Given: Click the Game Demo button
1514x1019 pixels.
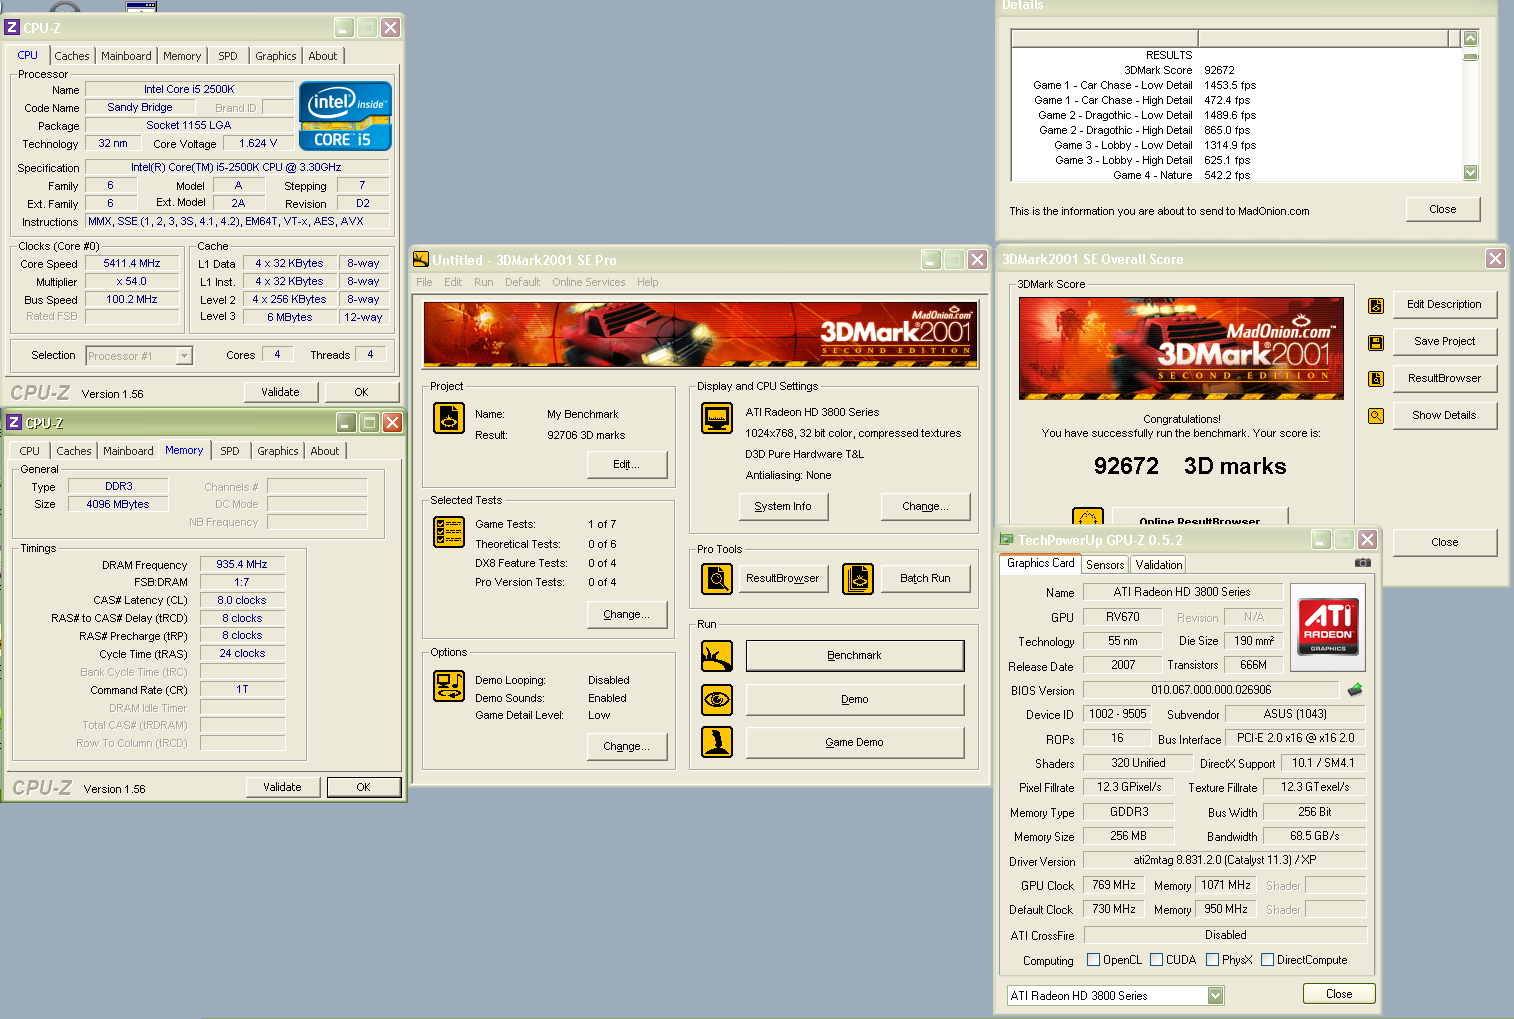Looking at the screenshot, I should (855, 742).
